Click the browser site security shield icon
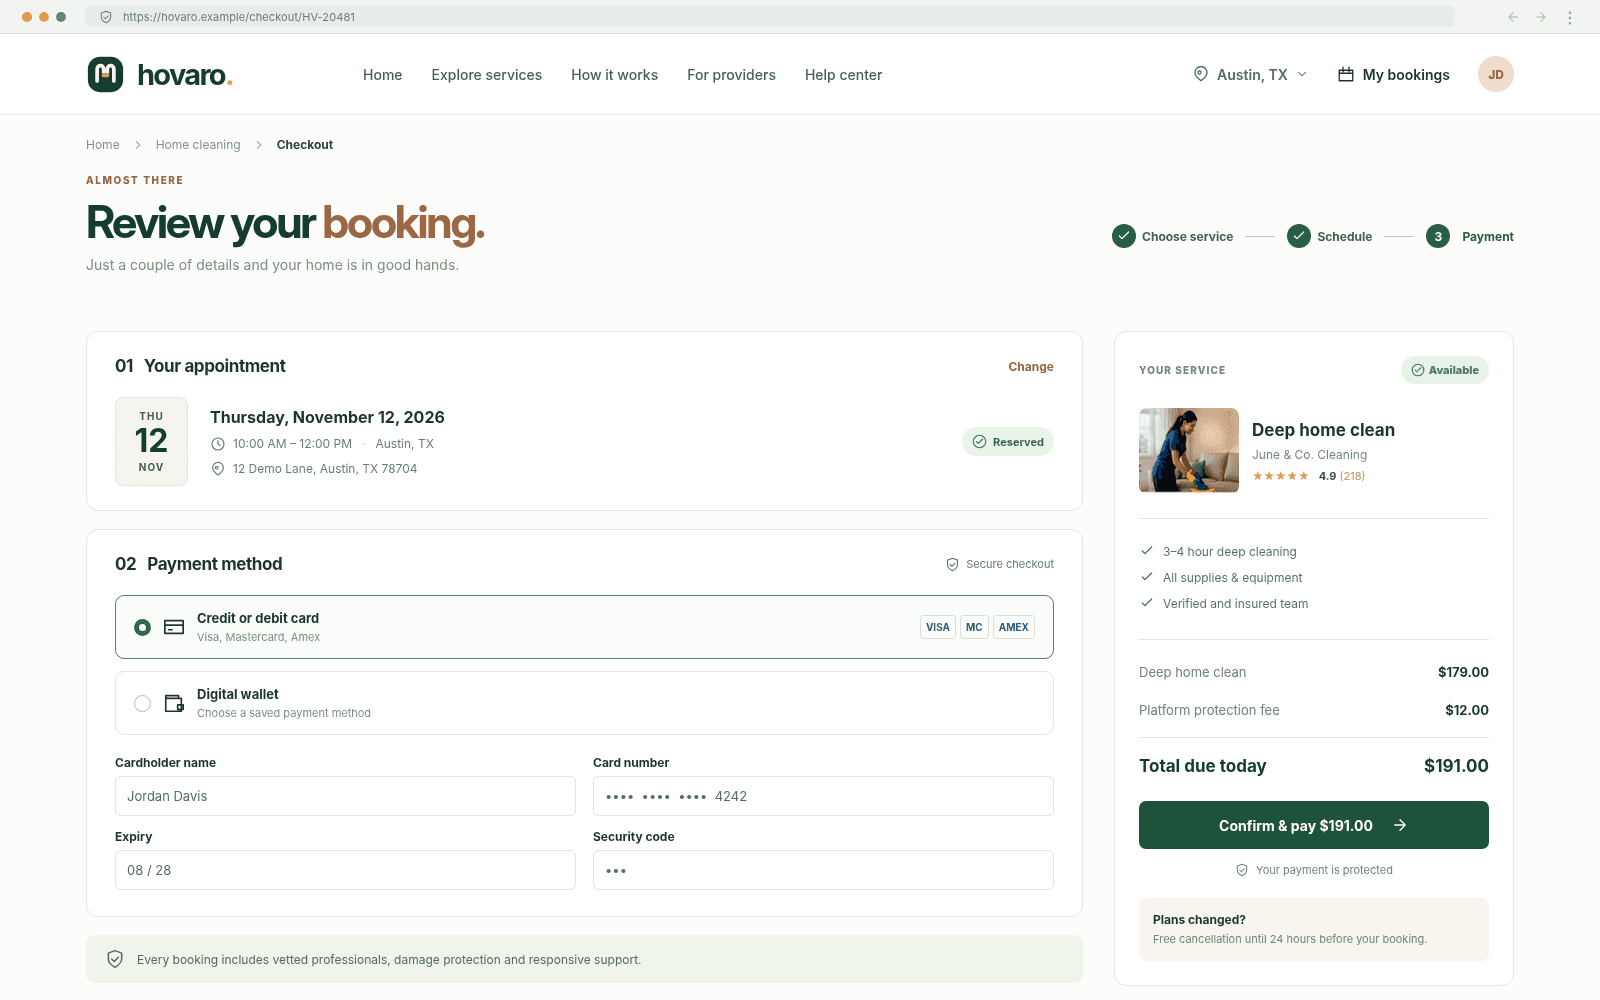Image resolution: width=1600 pixels, height=1000 pixels. (x=106, y=17)
